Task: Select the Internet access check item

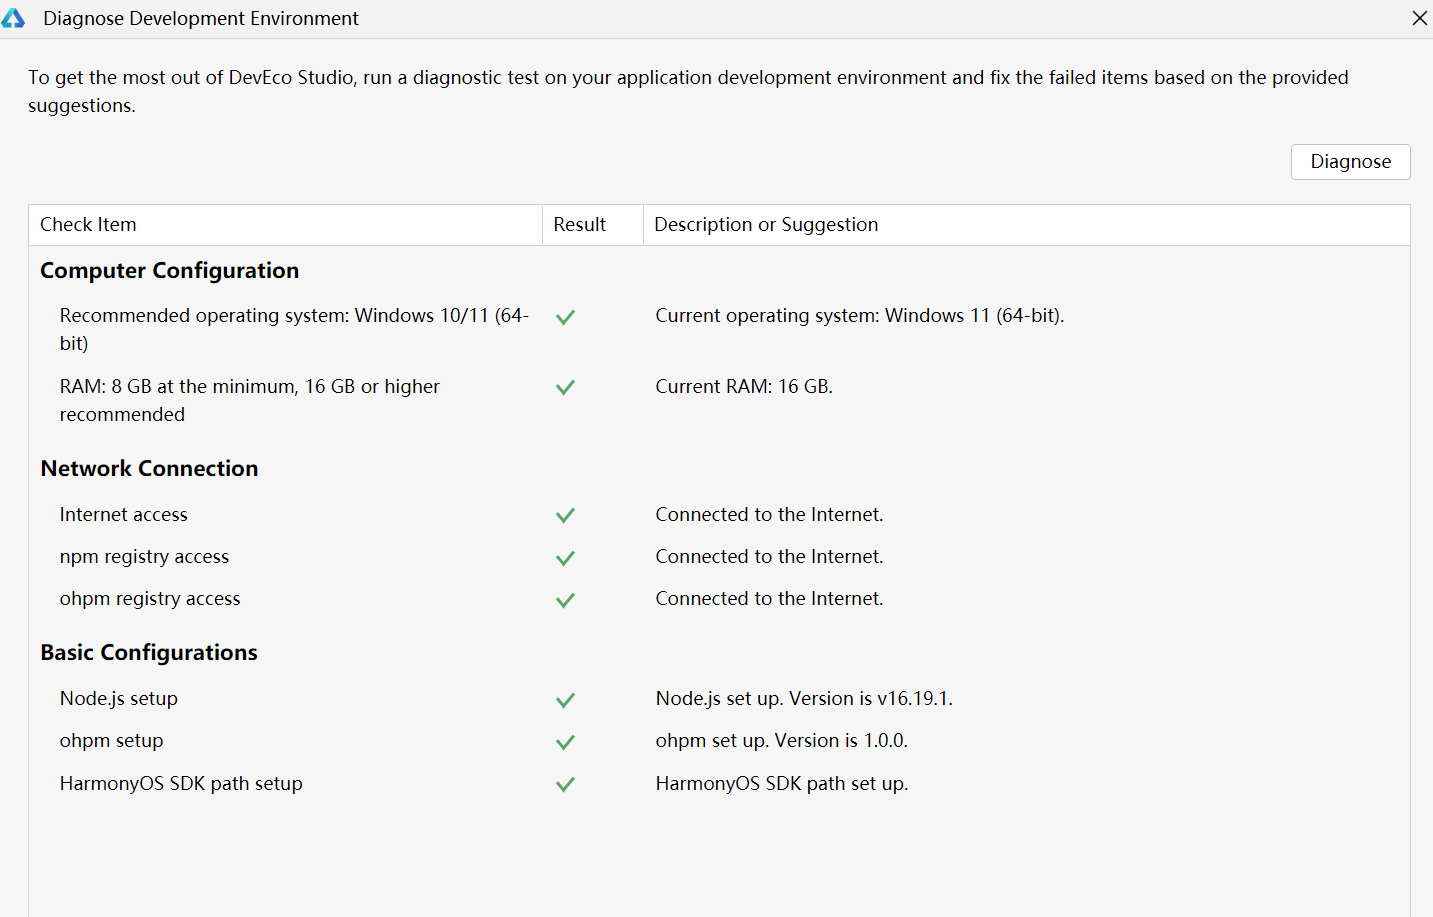Action: (x=124, y=515)
